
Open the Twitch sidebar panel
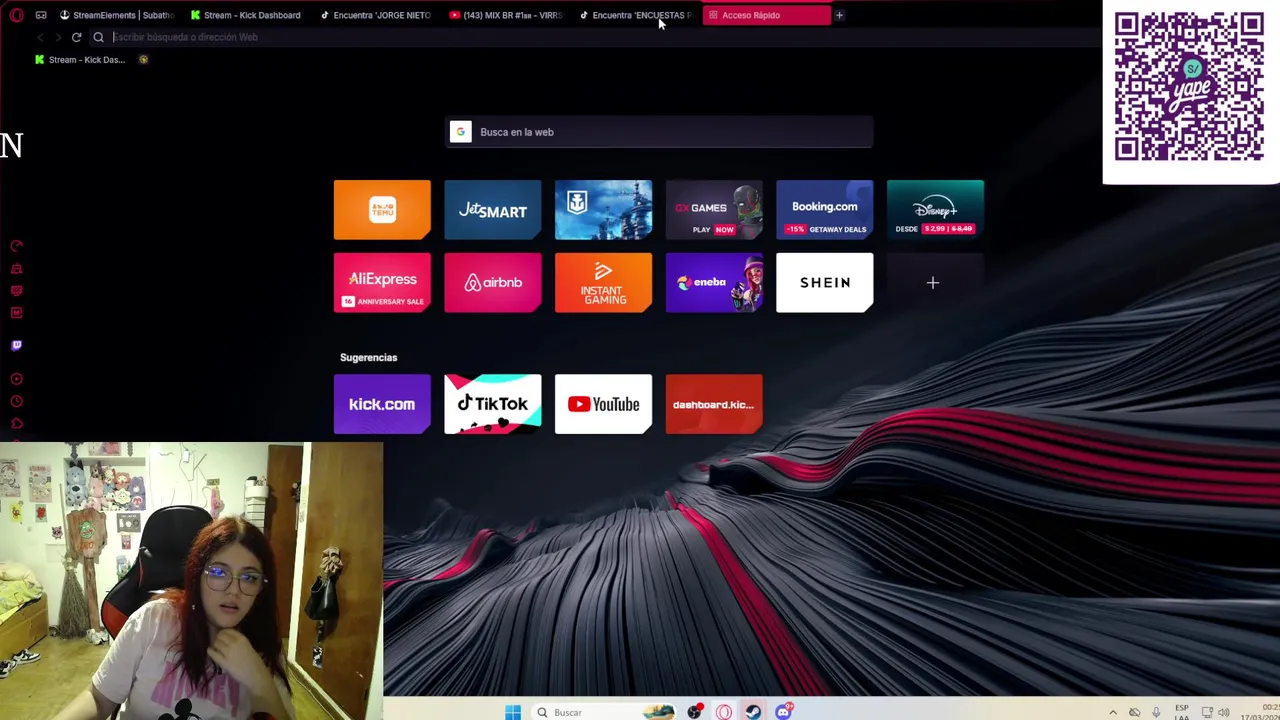click(x=16, y=345)
